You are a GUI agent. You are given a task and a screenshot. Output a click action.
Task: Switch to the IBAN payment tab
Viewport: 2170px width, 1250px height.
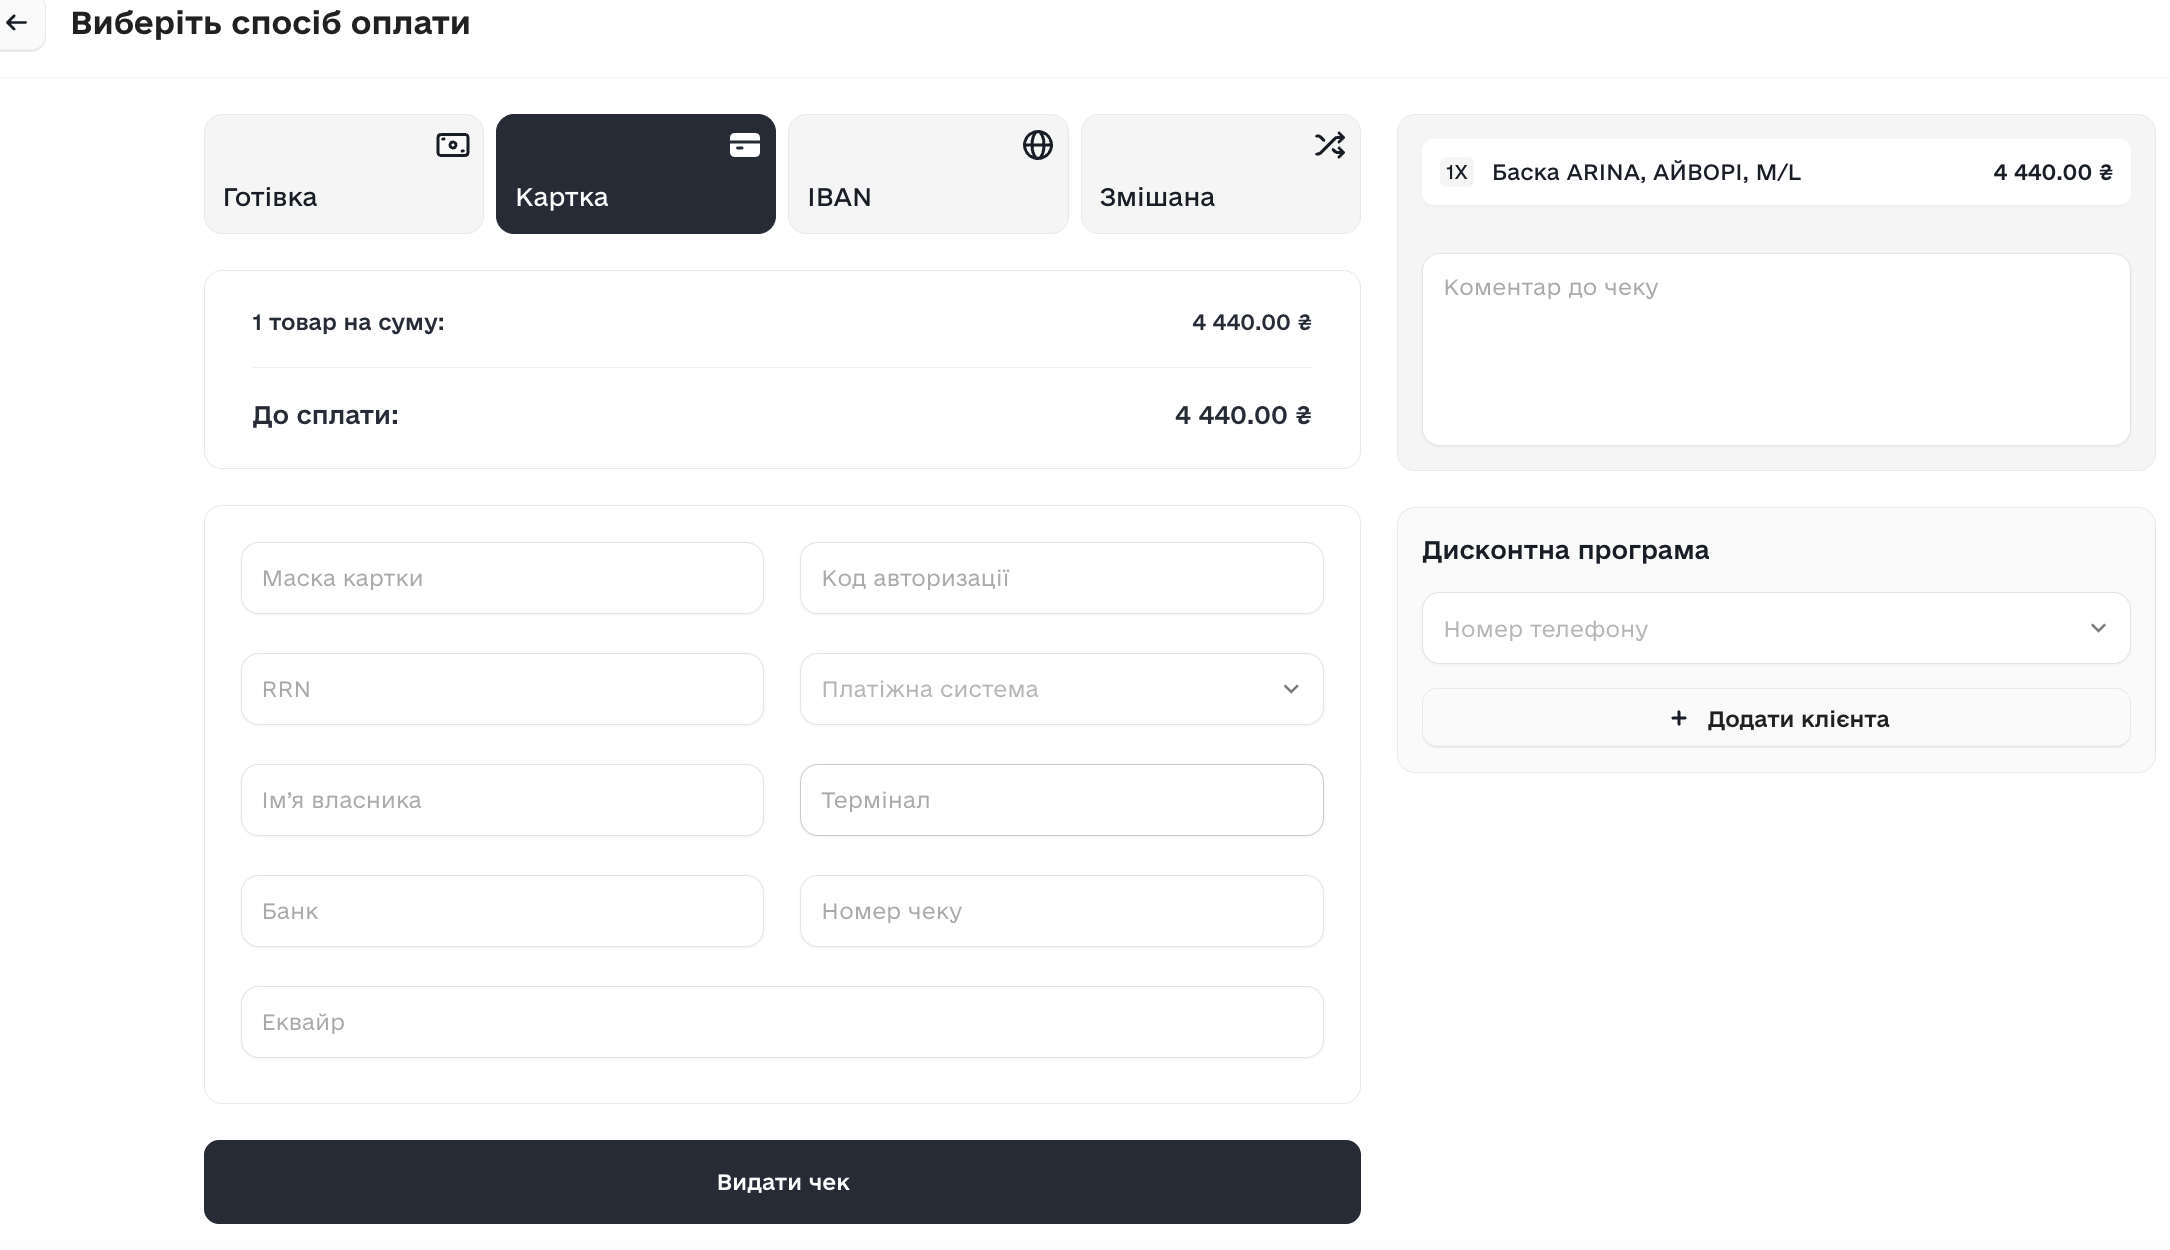[927, 174]
